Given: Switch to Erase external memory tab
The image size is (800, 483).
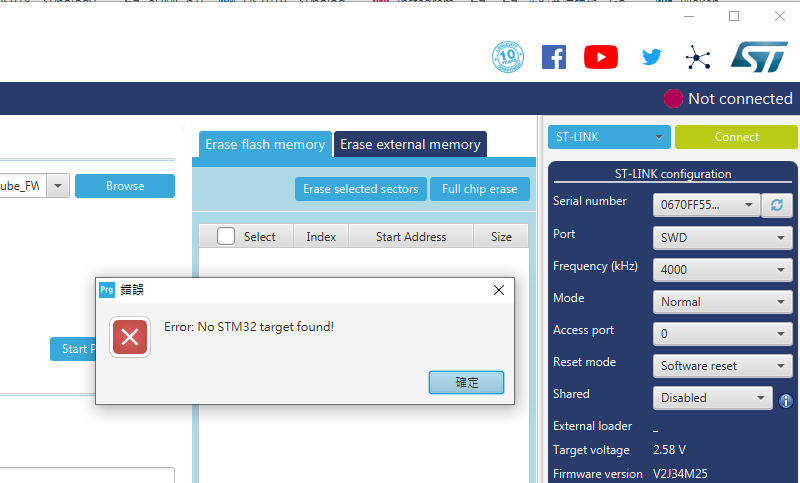Looking at the screenshot, I should 410,144.
